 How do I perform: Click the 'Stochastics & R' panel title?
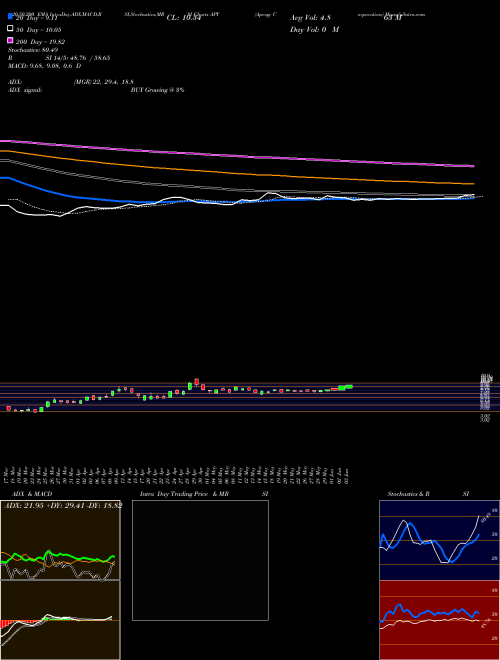click(x=409, y=494)
